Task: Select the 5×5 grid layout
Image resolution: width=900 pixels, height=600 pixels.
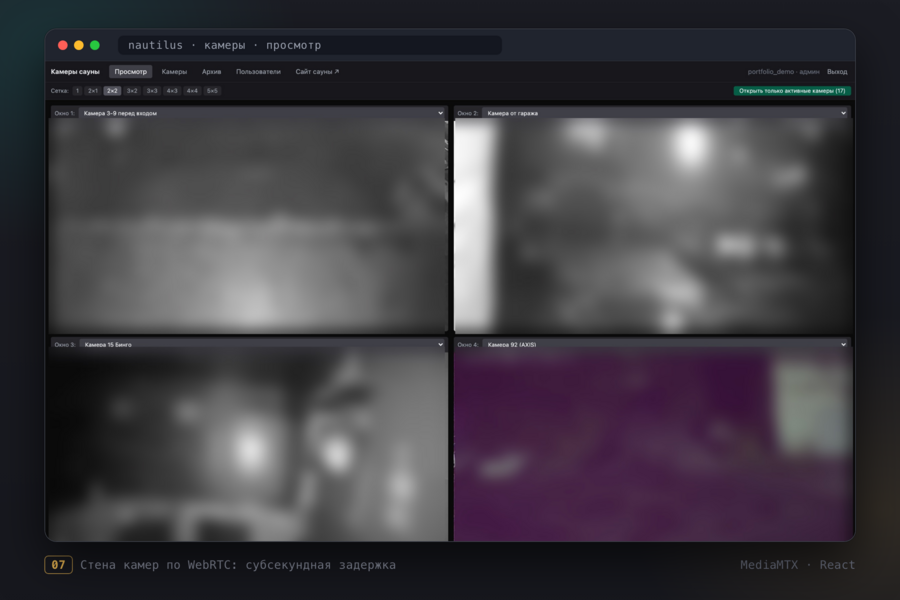Action: (x=212, y=91)
